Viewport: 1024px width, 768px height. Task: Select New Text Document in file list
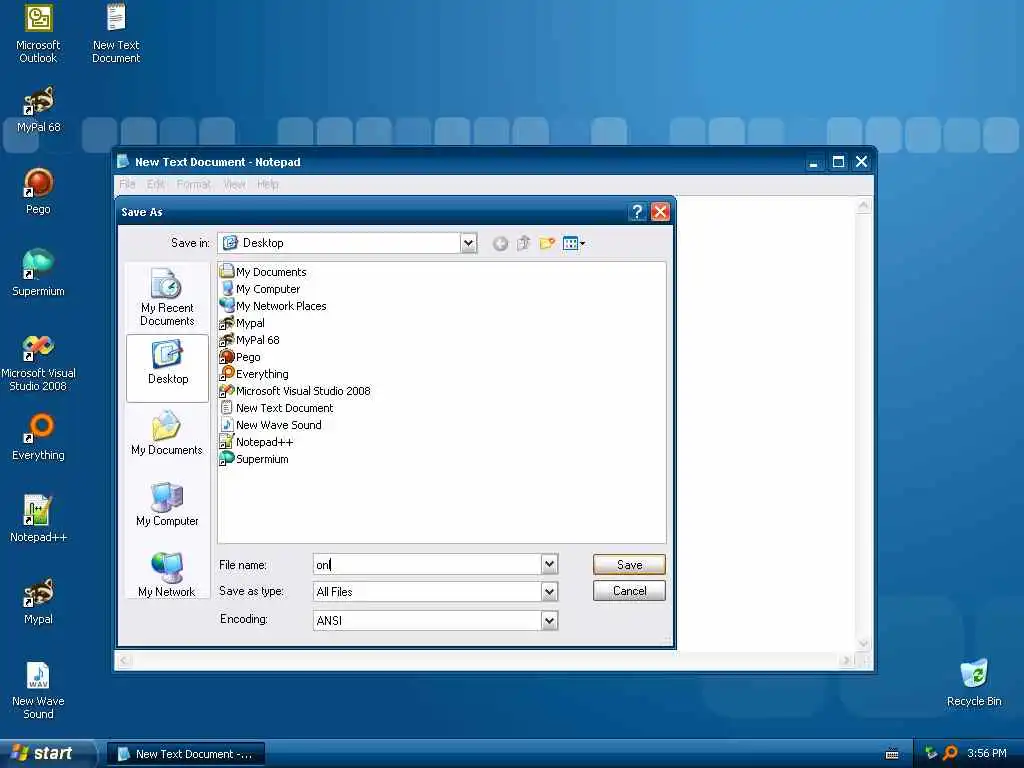click(x=277, y=408)
